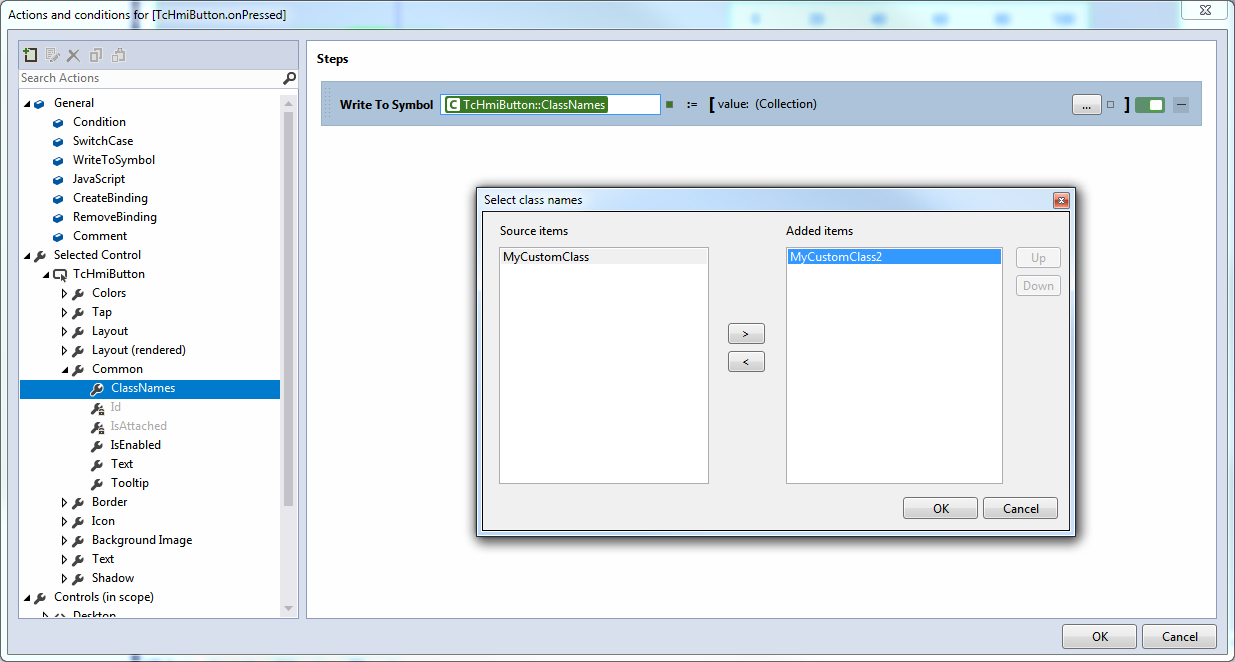Click the locked wrench icon beside IsAttached
This screenshot has width=1235, height=662.
pyautogui.click(x=97, y=426)
